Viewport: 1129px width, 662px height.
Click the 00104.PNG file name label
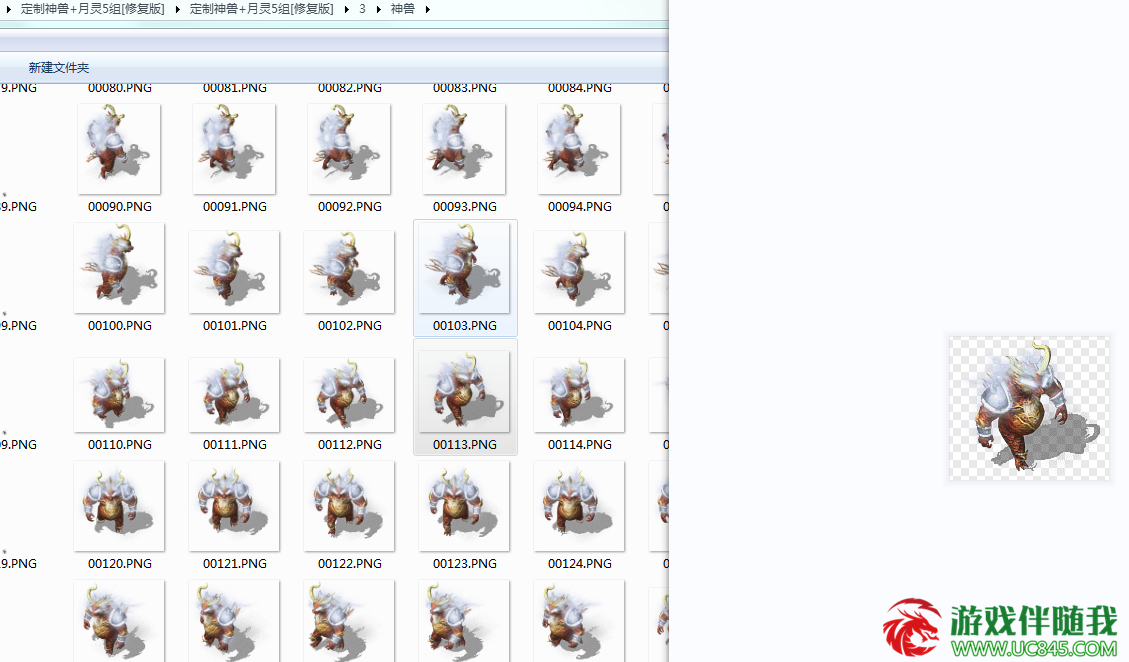tap(580, 326)
